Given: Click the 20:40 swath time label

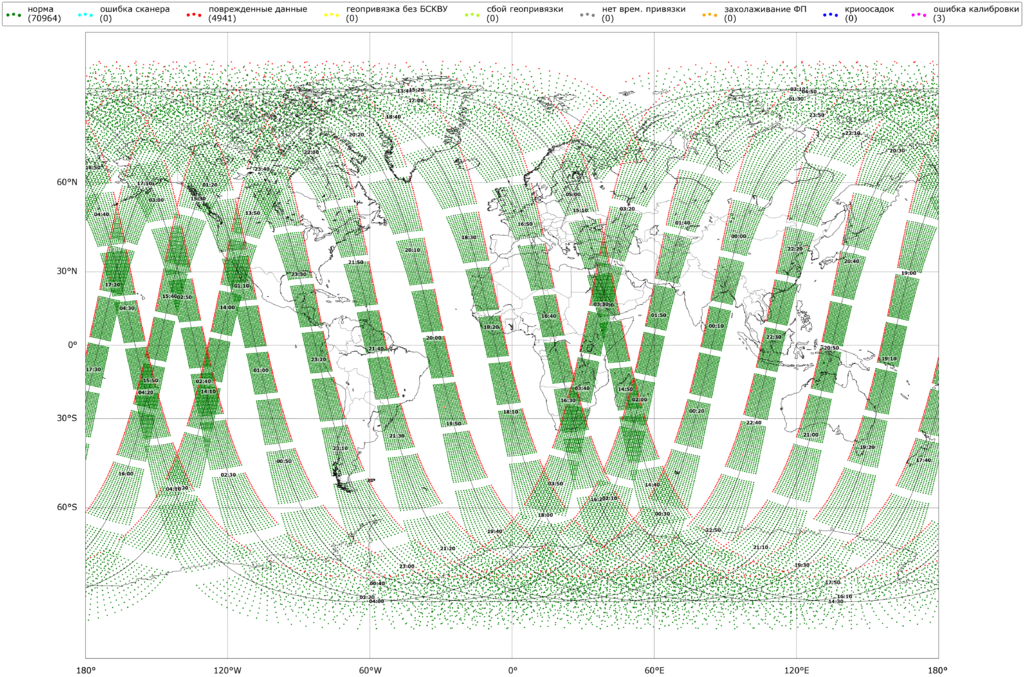Looking at the screenshot, I should (852, 261).
